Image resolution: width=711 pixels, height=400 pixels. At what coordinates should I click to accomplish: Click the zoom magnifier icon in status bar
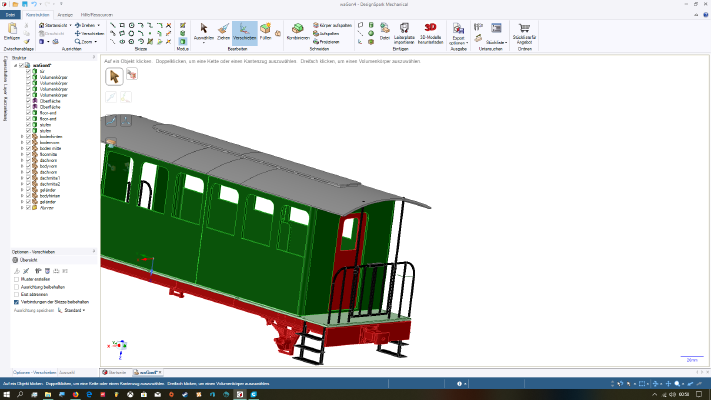tap(677, 384)
